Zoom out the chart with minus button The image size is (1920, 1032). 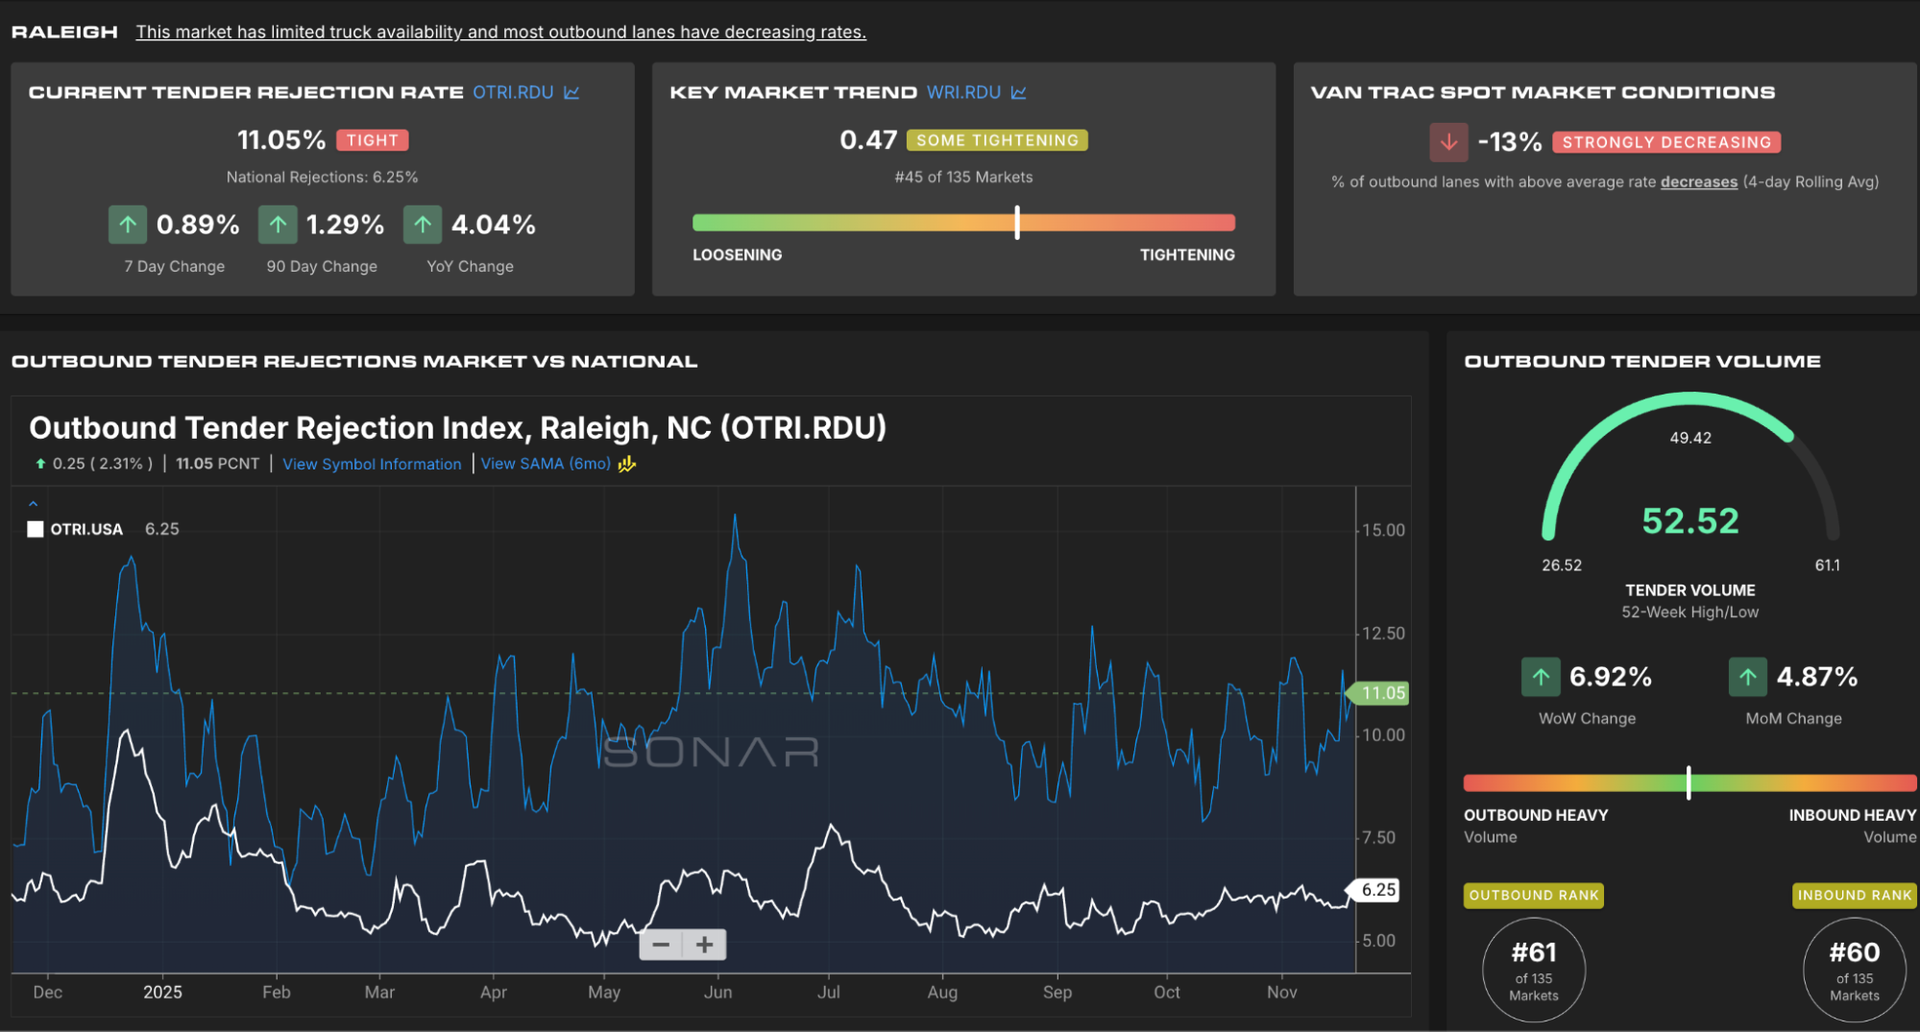661,945
